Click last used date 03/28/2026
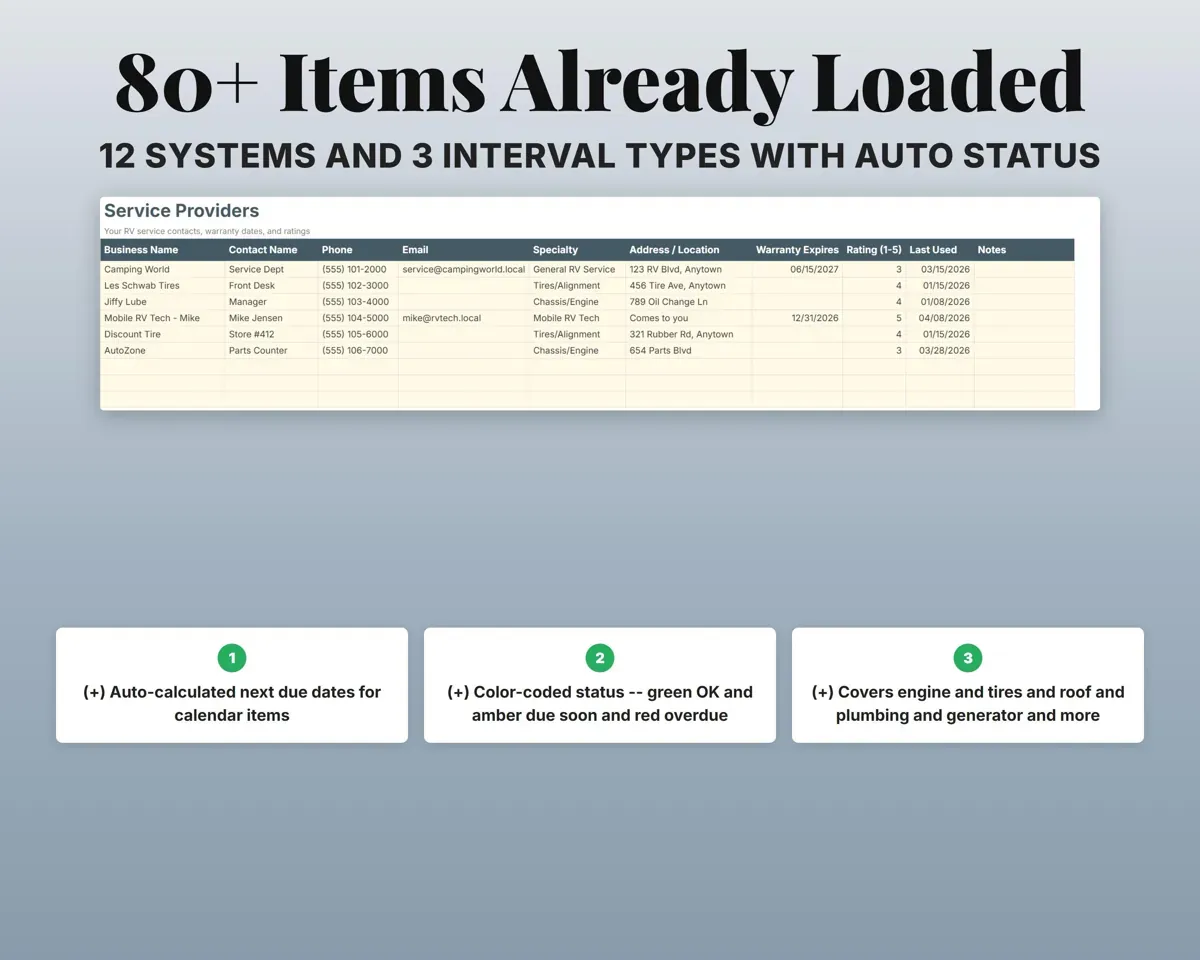The image size is (1200, 960). 940,350
